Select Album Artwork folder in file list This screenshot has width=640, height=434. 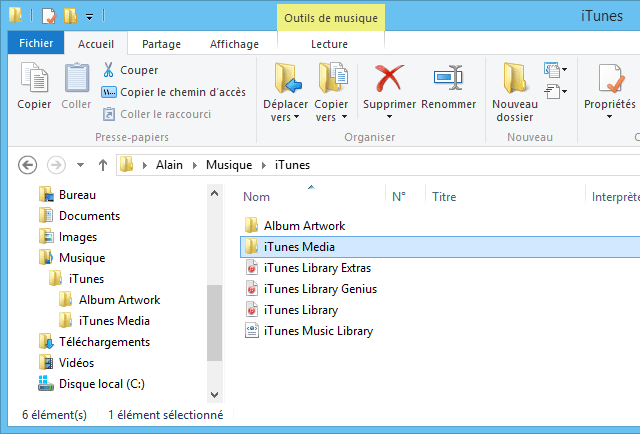[x=295, y=226]
